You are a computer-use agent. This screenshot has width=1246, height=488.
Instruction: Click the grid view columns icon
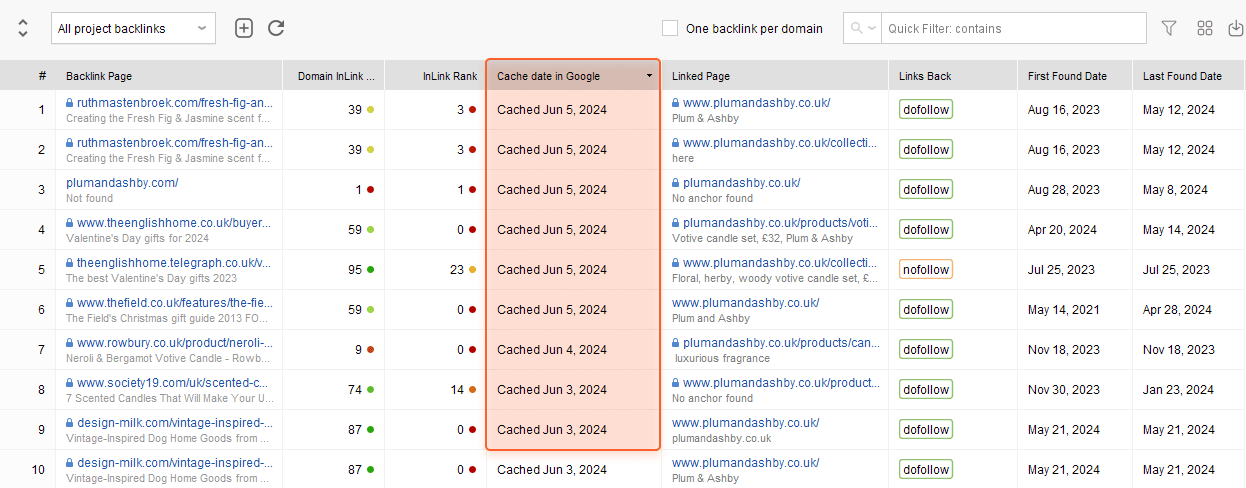pyautogui.click(x=1205, y=28)
